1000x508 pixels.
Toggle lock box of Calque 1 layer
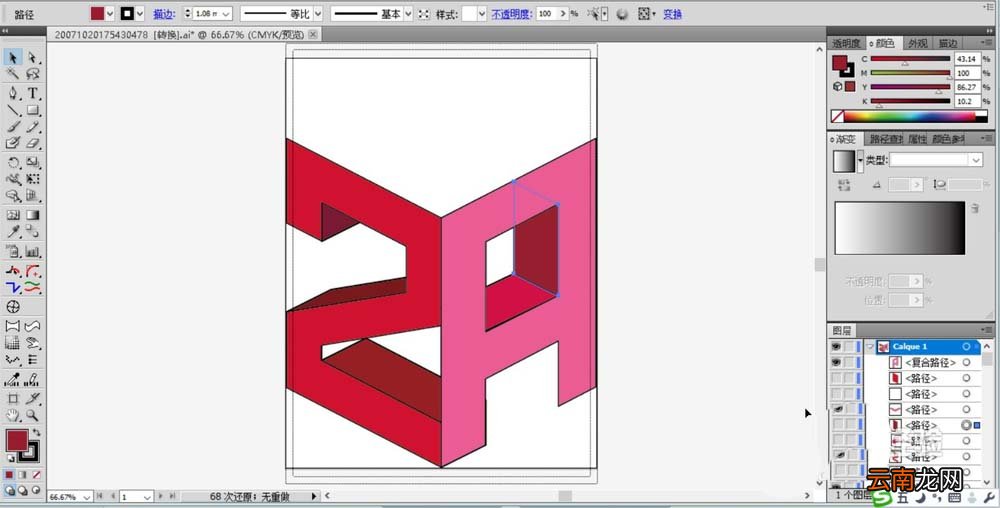(850, 347)
